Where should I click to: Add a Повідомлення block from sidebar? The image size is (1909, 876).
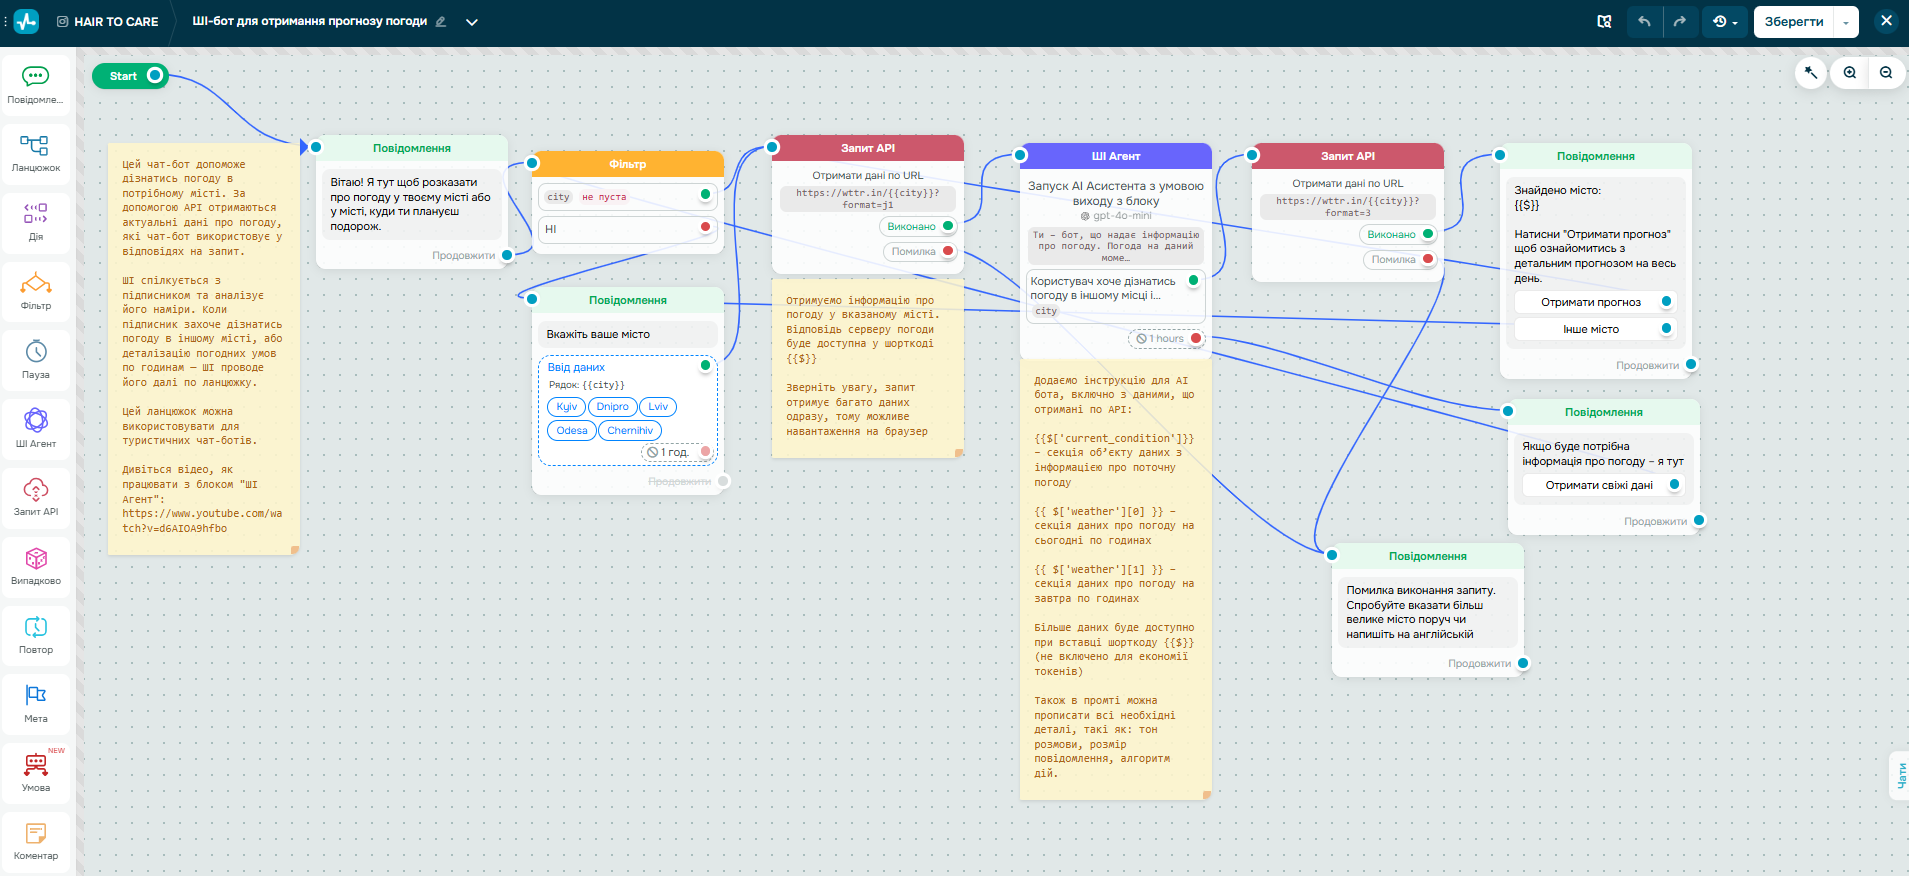click(x=36, y=83)
